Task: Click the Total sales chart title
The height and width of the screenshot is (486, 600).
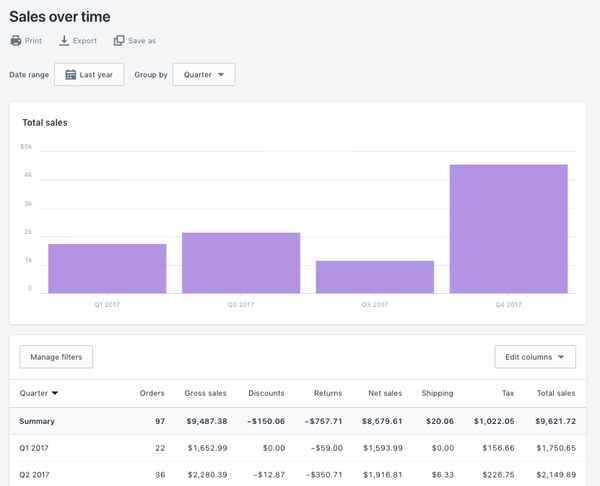Action: coord(45,122)
